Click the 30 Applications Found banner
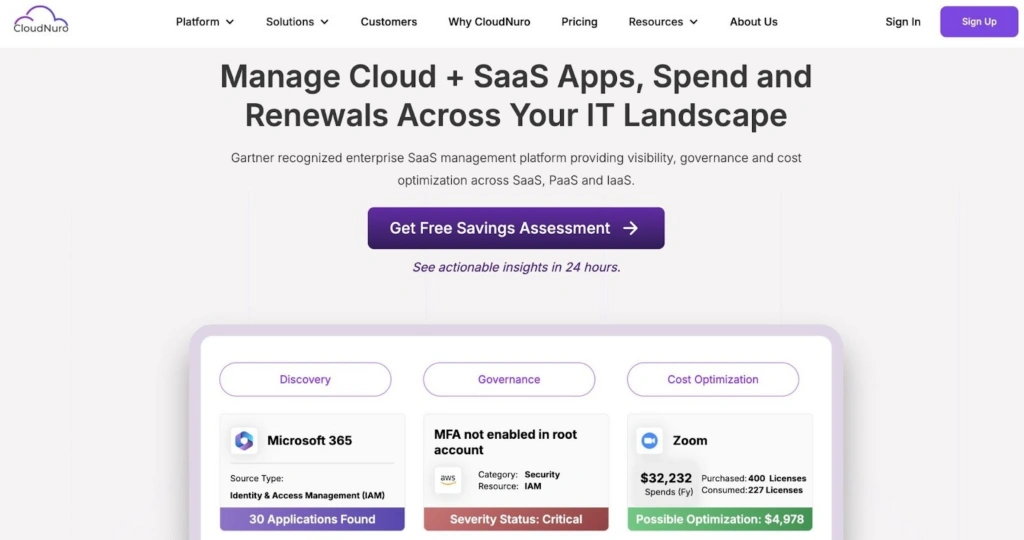1024x540 pixels. pyautogui.click(x=312, y=519)
